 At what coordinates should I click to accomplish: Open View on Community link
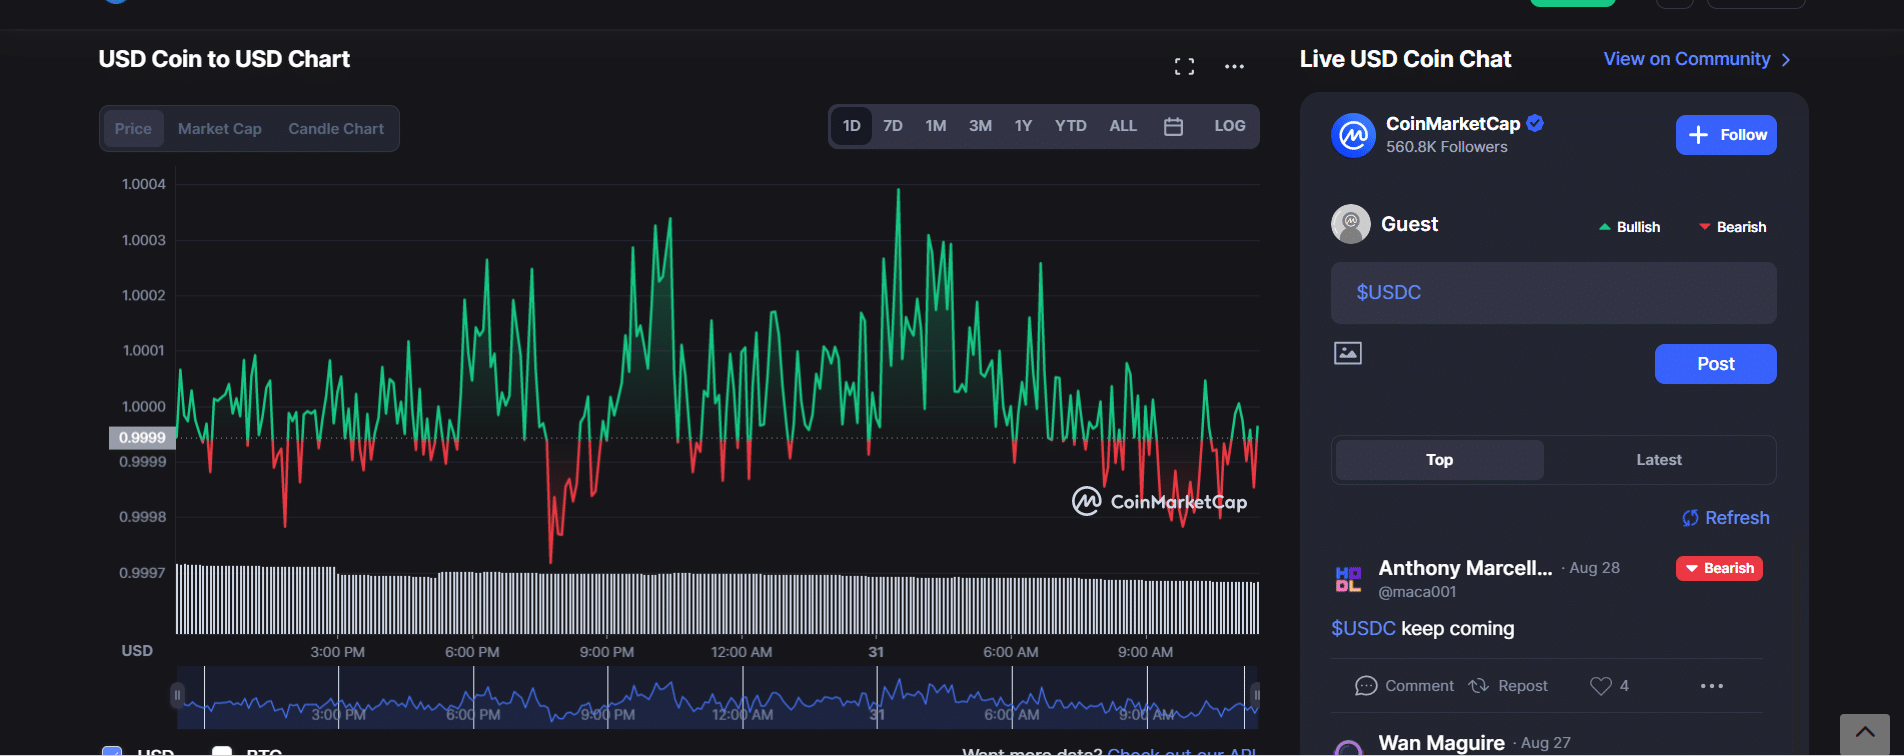[1697, 59]
